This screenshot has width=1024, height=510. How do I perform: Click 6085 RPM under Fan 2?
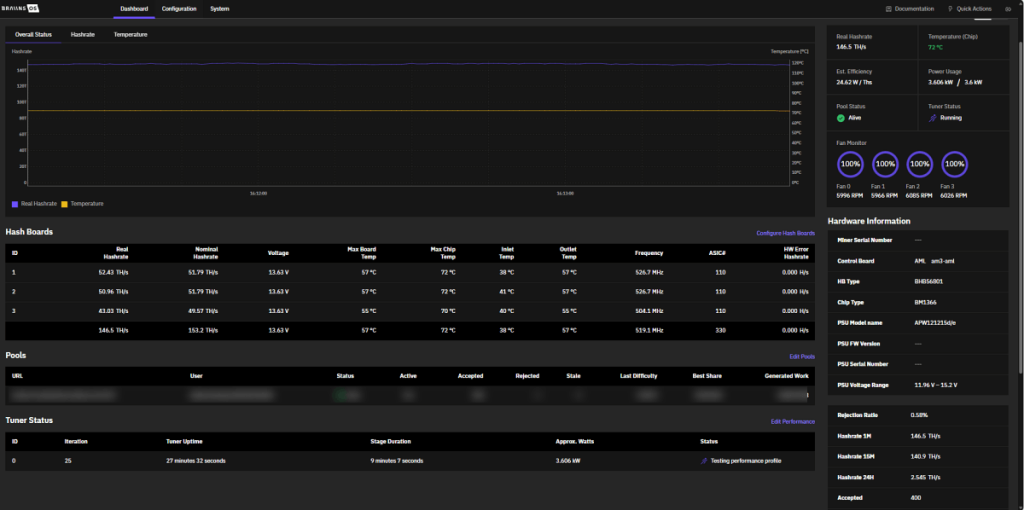(919, 195)
